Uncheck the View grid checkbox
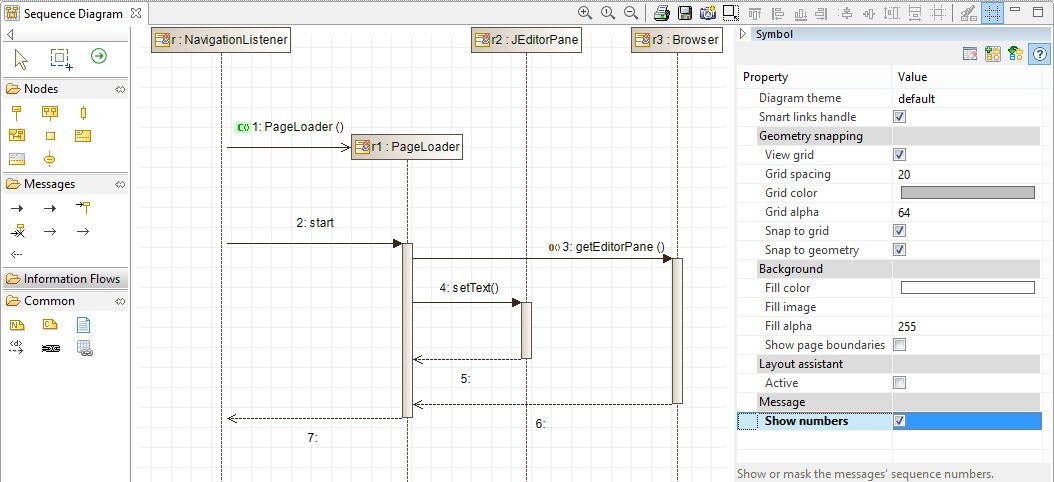This screenshot has height=482, width=1054. (899, 155)
